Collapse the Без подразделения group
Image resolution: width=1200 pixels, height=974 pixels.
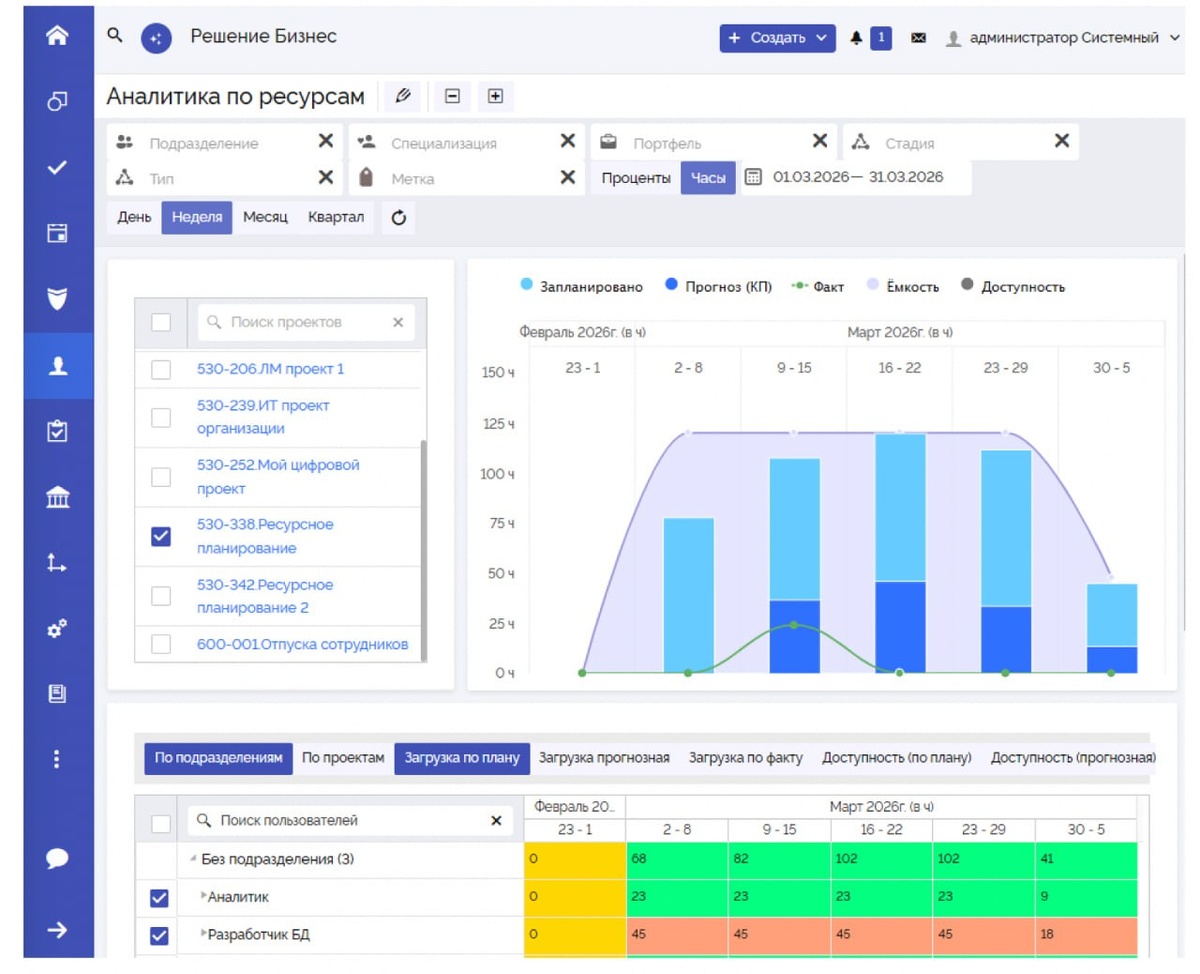[x=193, y=859]
